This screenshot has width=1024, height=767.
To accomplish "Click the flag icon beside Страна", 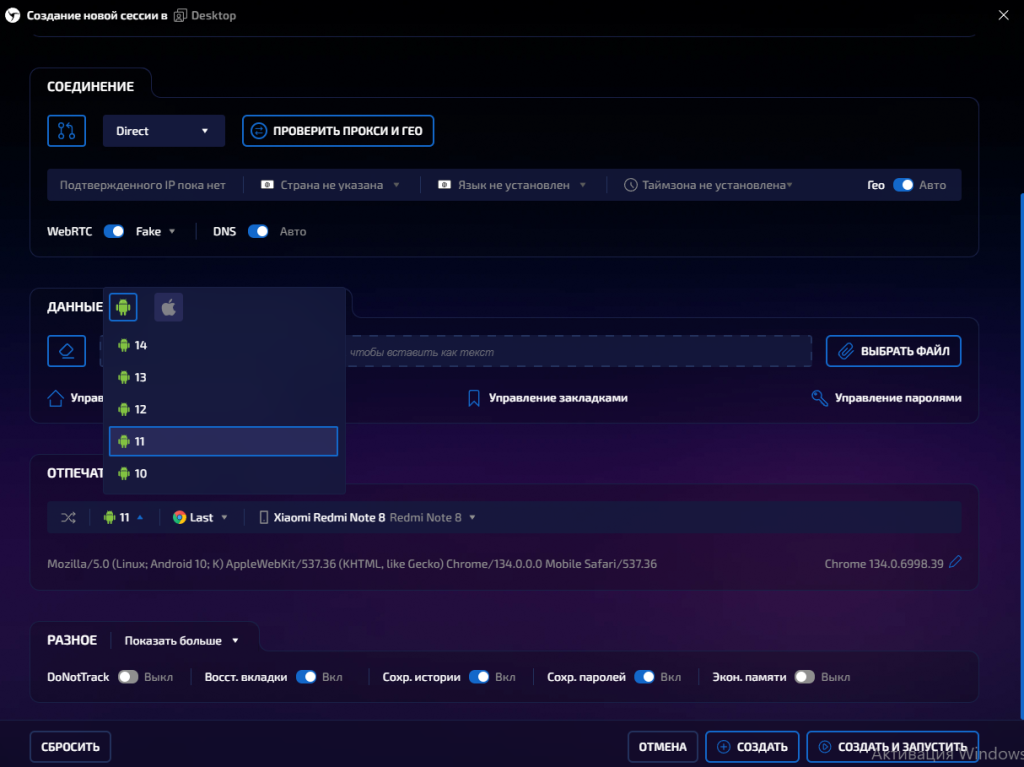I will [x=267, y=185].
